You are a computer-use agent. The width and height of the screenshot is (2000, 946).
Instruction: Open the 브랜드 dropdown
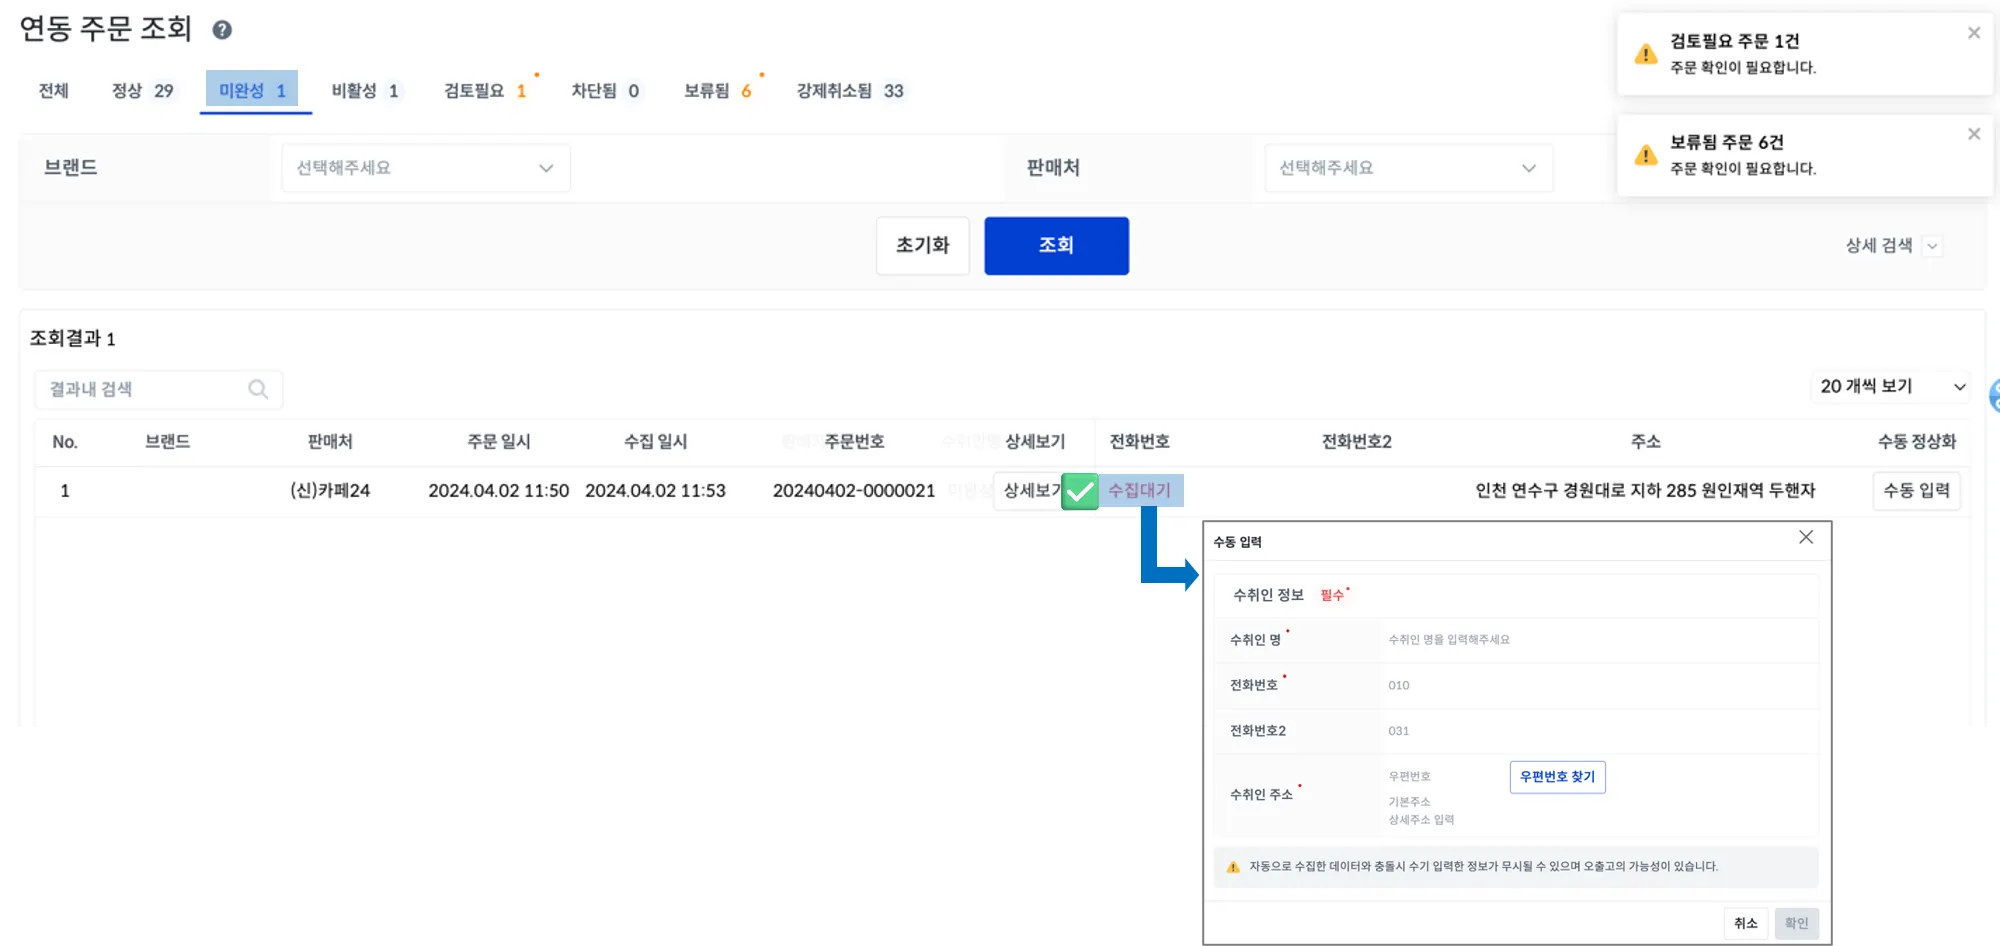point(426,168)
